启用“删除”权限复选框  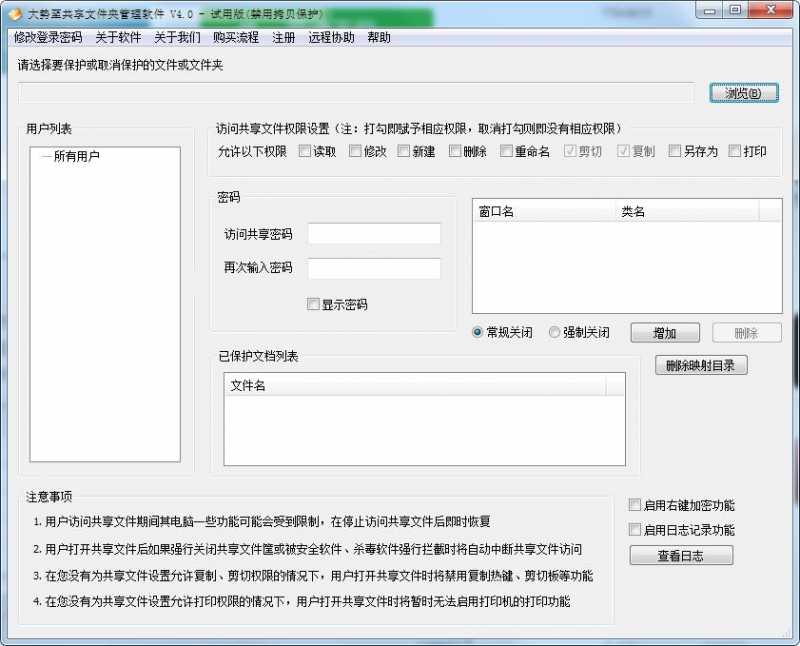[x=453, y=151]
